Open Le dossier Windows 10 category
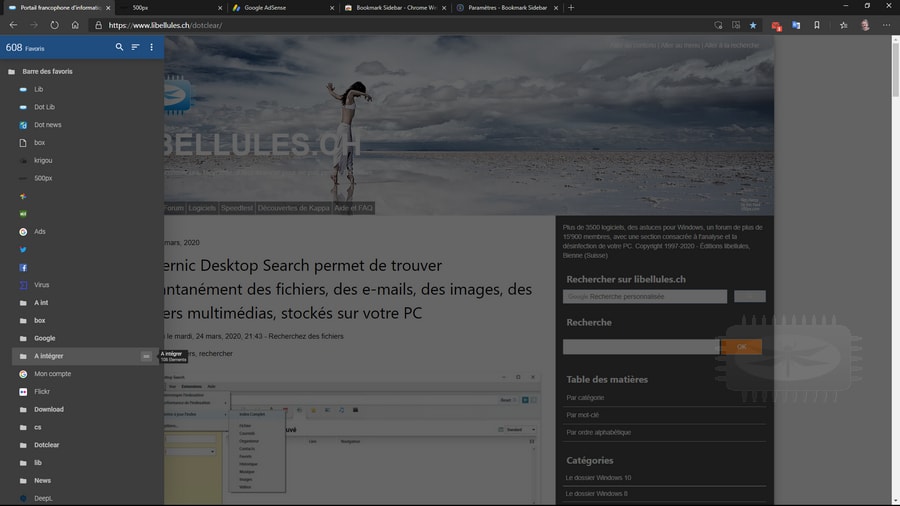The height and width of the screenshot is (506, 900). point(598,478)
